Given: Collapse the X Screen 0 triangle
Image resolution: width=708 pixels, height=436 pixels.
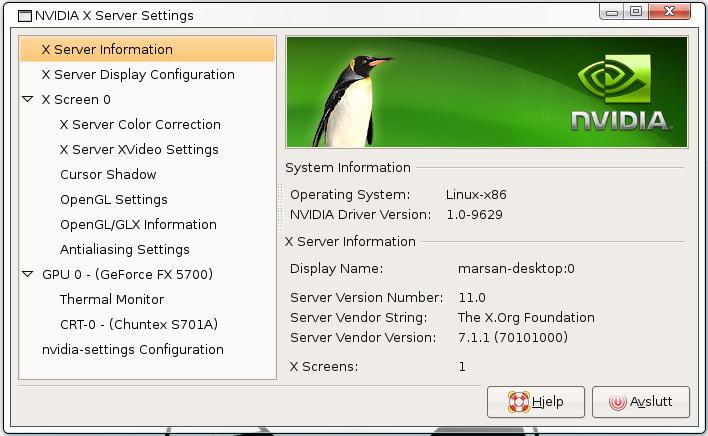Looking at the screenshot, I should click(28, 99).
